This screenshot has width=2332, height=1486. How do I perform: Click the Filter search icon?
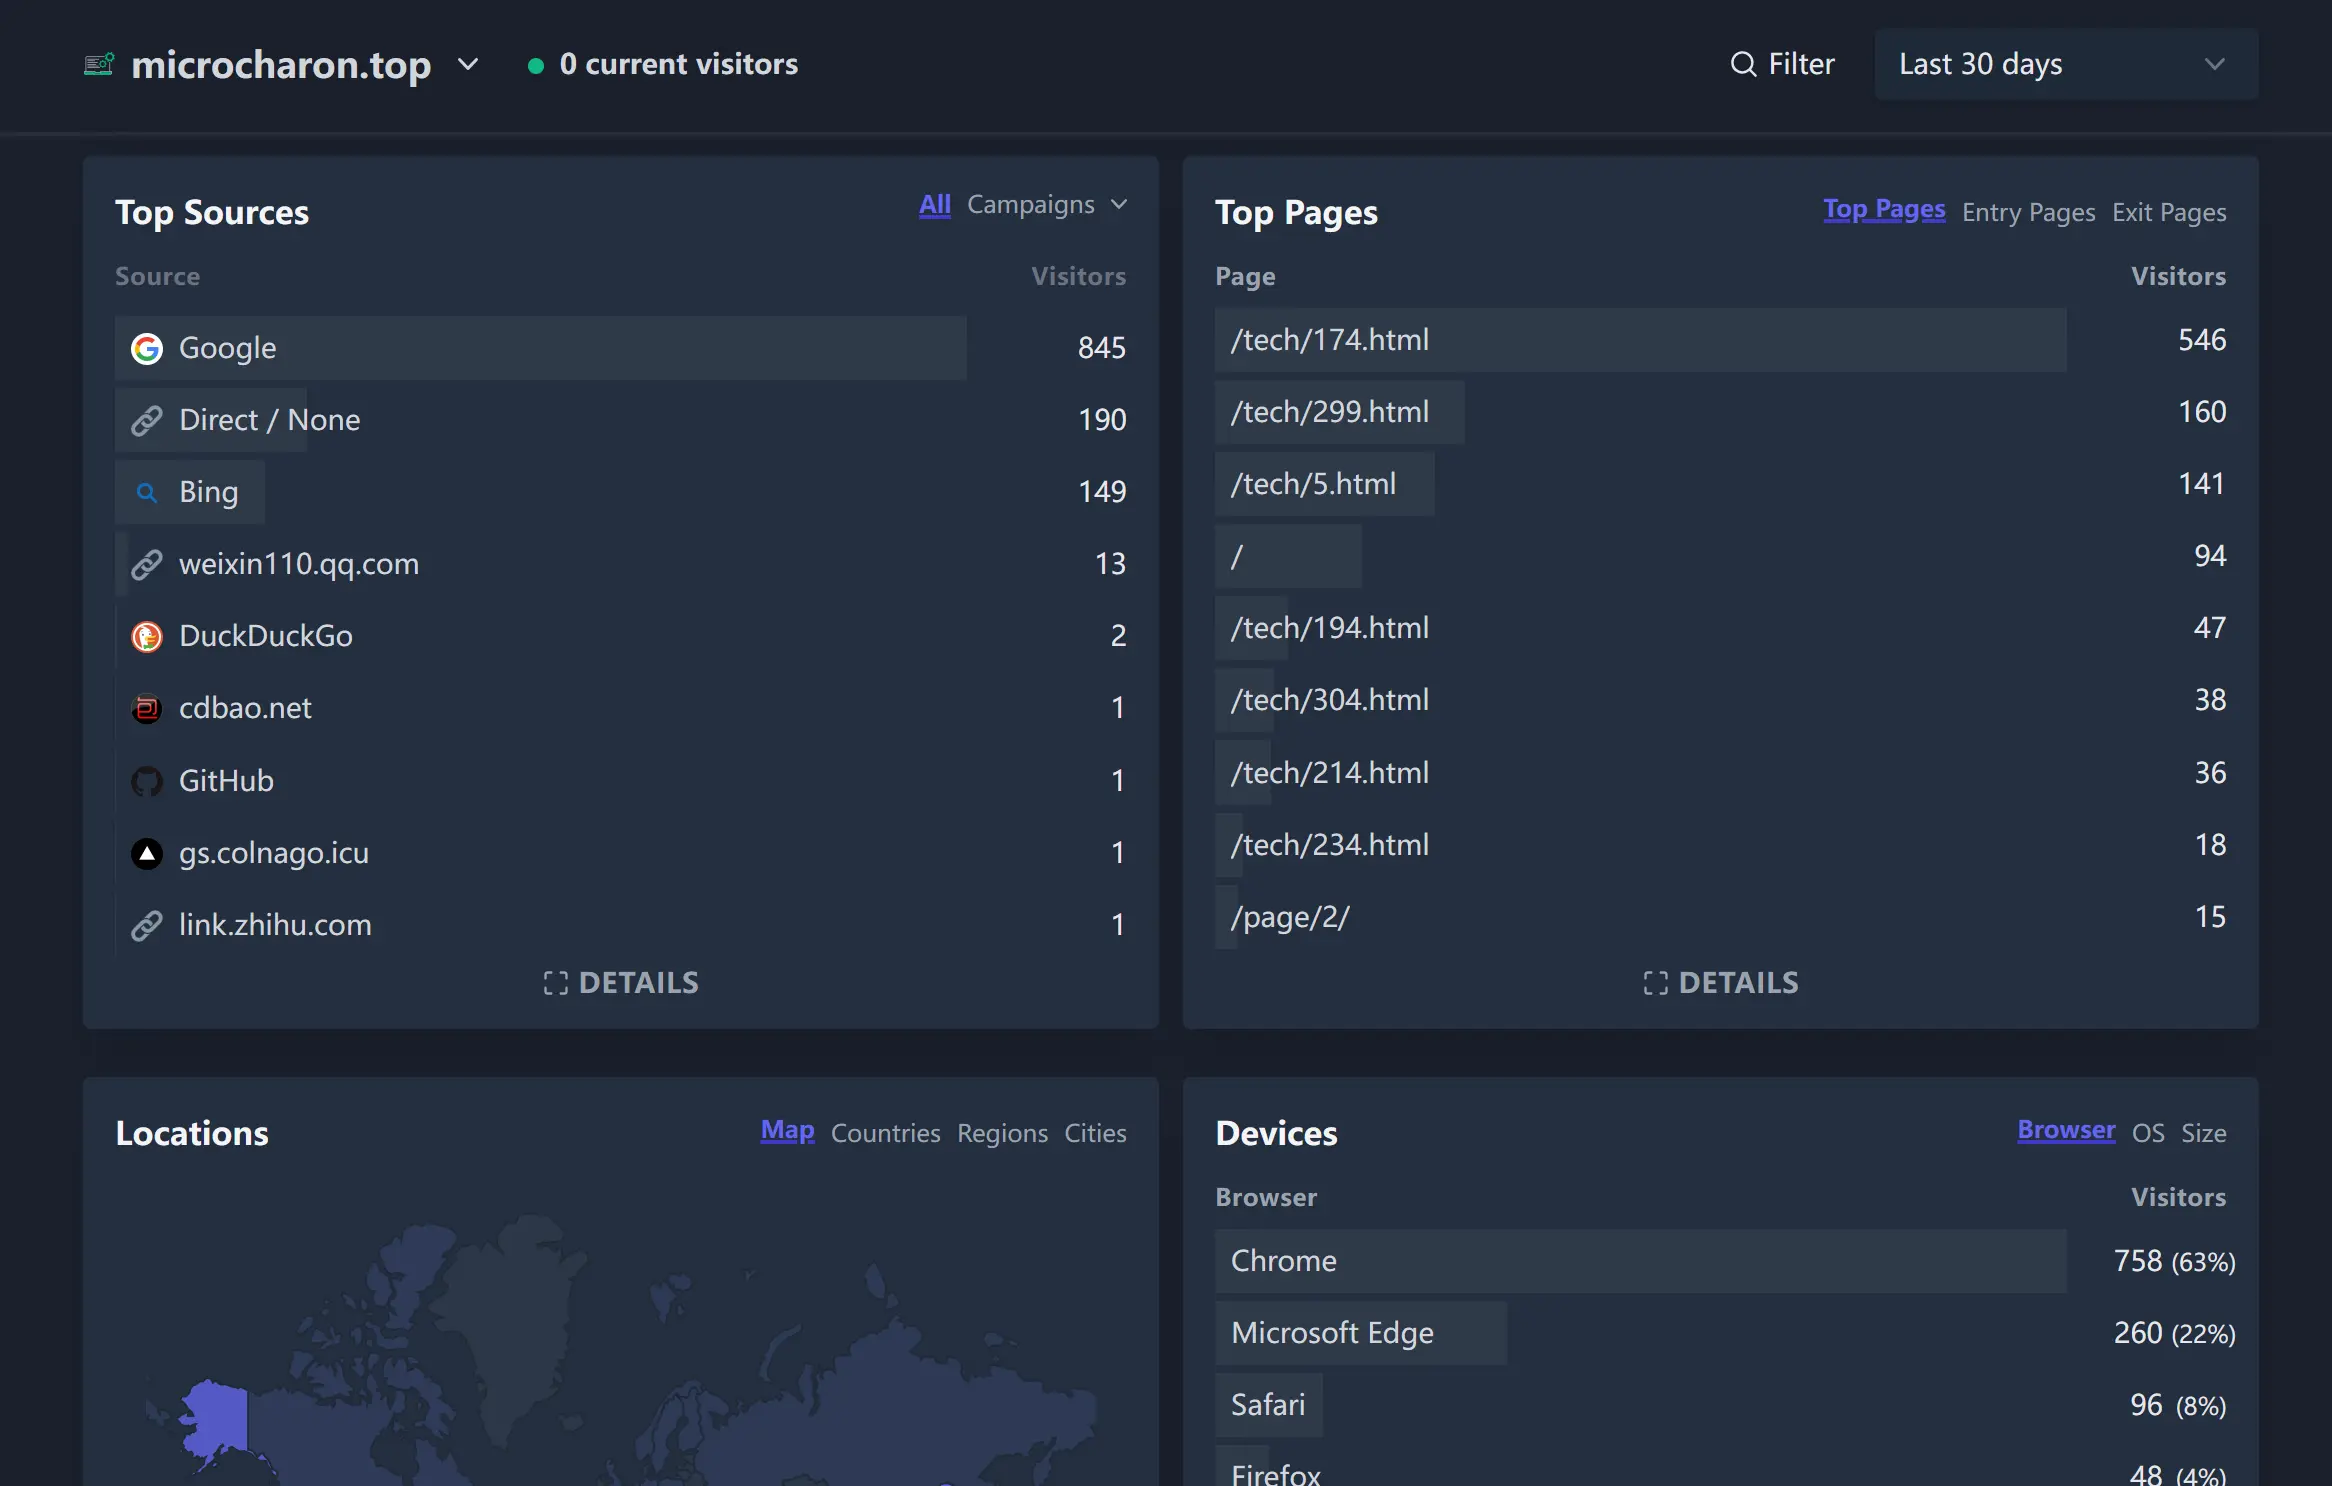[1742, 63]
